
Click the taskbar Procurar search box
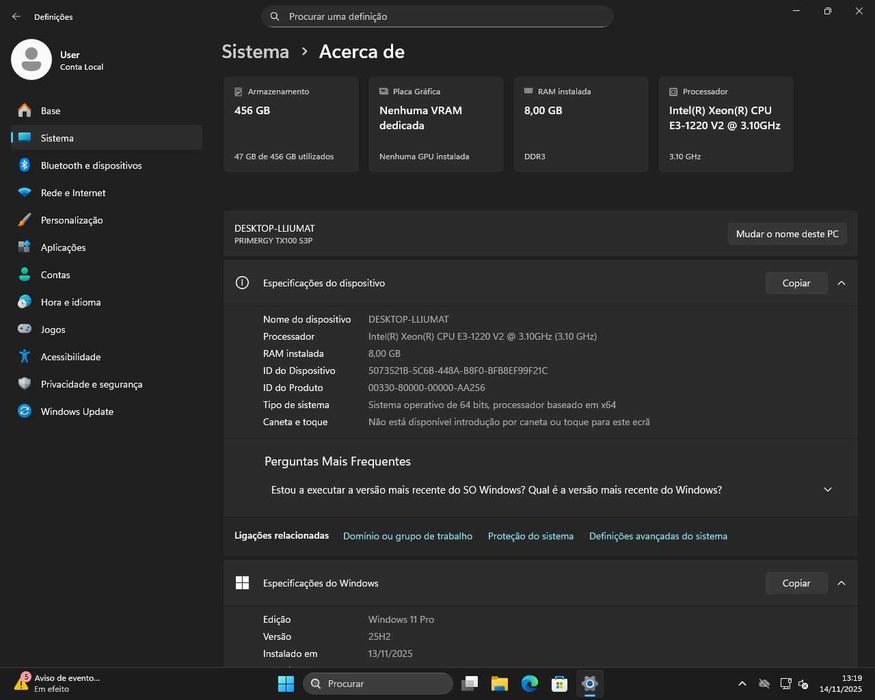click(x=378, y=684)
